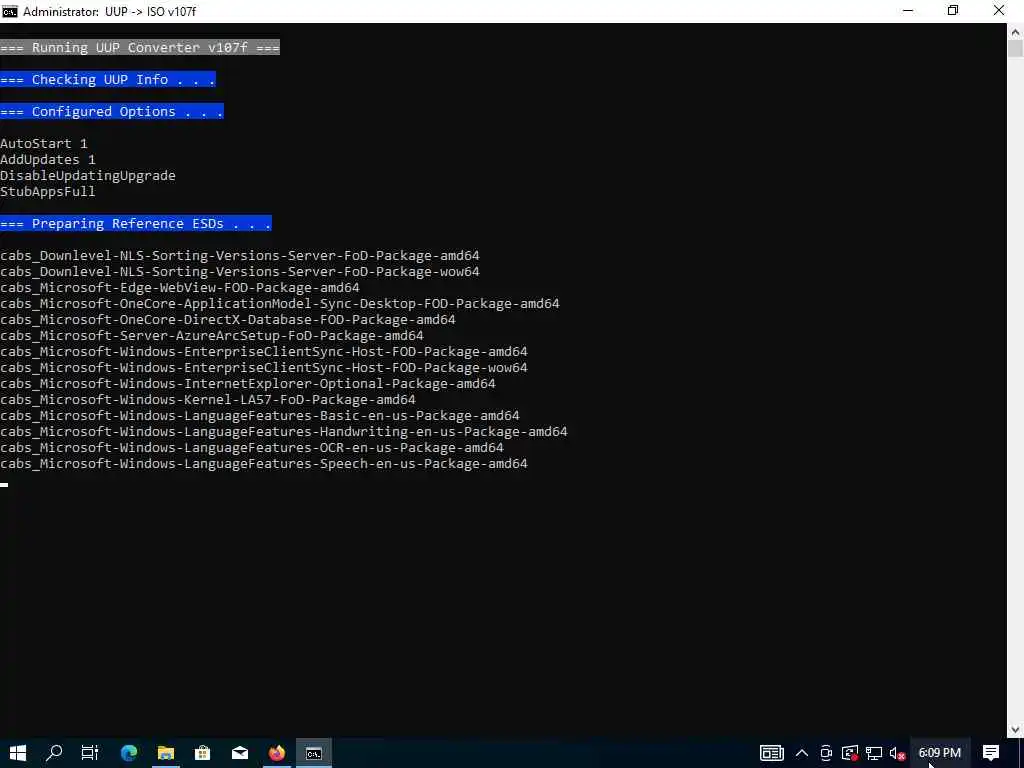Image resolution: width=1024 pixels, height=768 pixels.
Task: Click Meet Now camera tray icon
Action: click(826, 753)
